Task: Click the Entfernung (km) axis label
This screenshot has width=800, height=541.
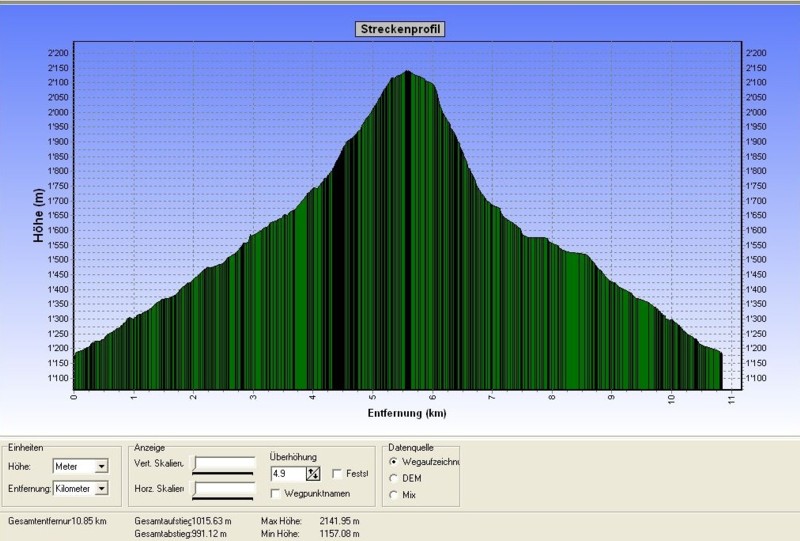Action: (x=406, y=412)
